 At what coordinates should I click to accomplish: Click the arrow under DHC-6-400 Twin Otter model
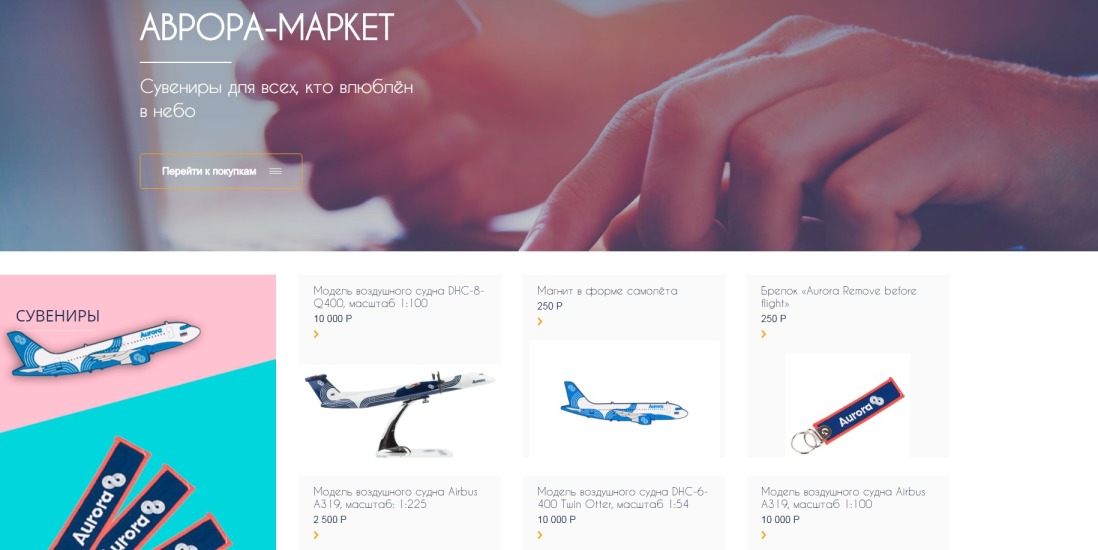[540, 535]
